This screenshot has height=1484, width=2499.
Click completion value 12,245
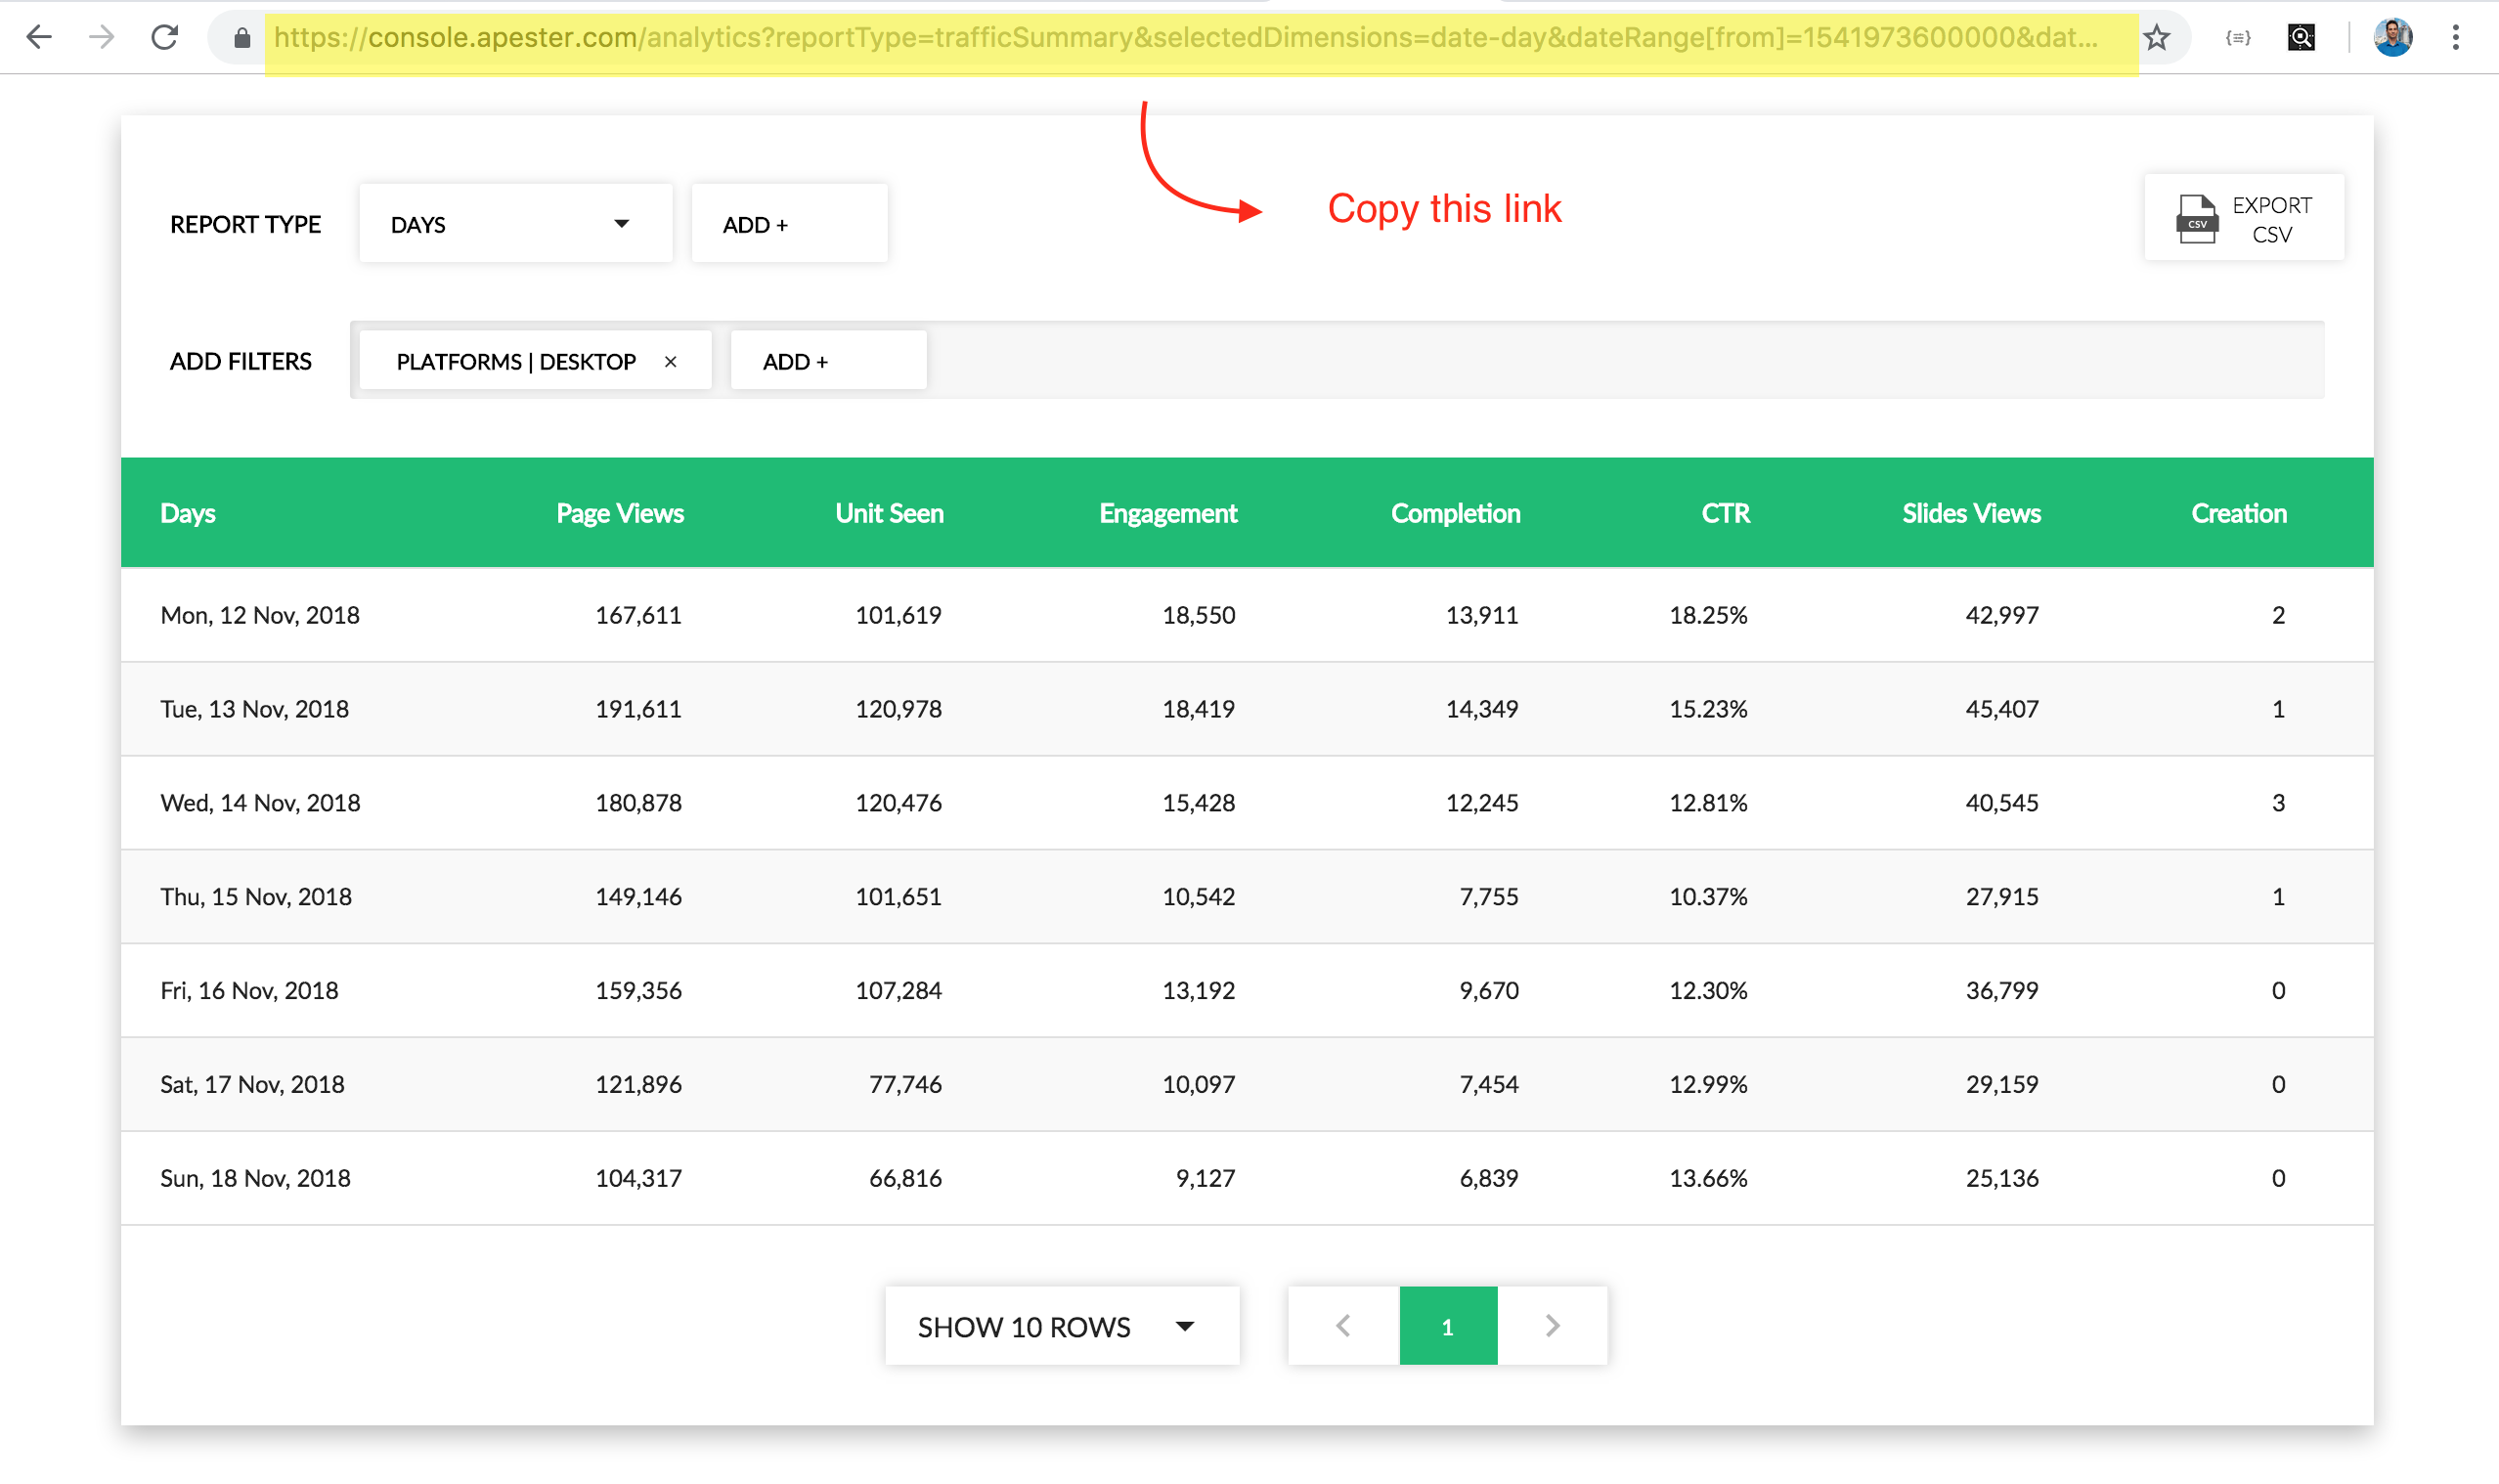pos(1482,803)
